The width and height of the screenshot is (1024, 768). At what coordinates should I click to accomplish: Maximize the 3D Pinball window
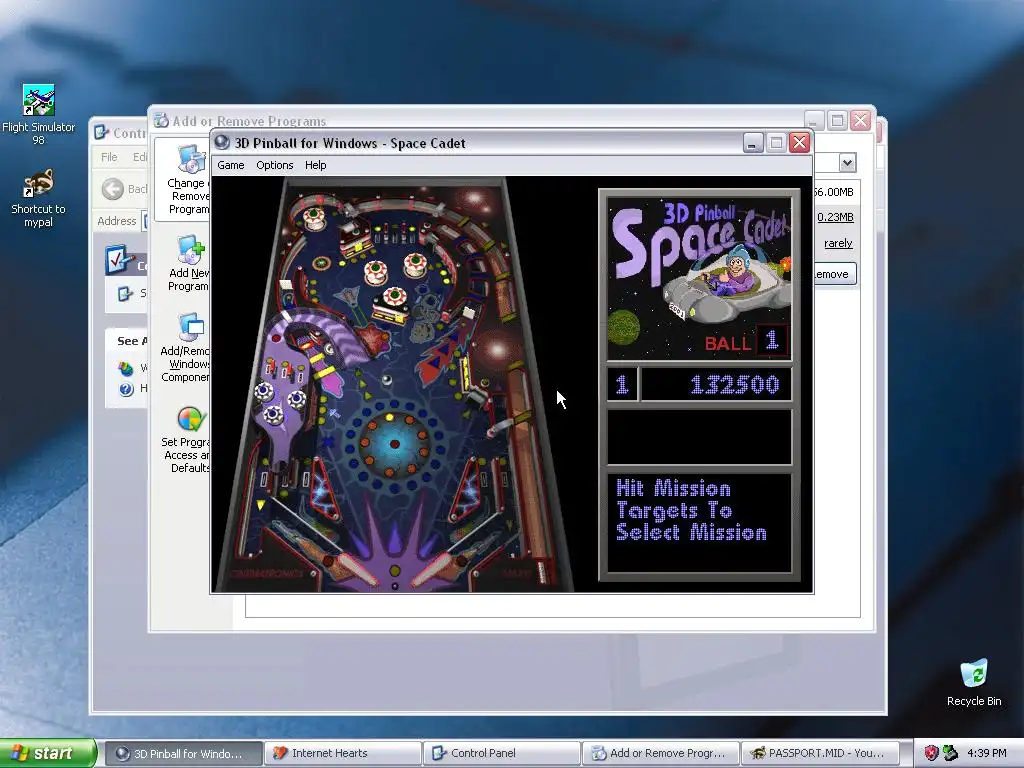(x=776, y=142)
